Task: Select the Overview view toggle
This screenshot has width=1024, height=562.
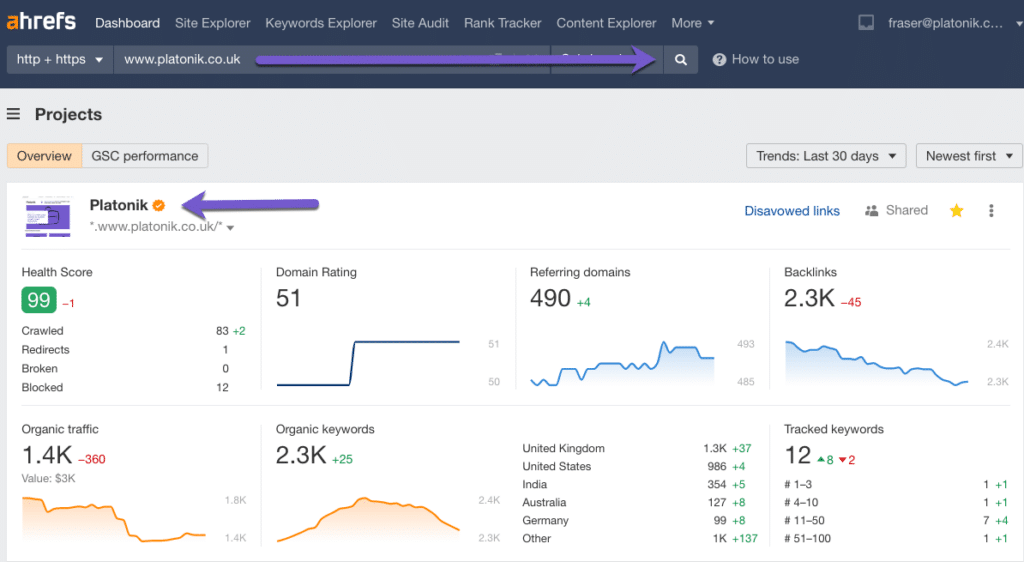Action: click(44, 156)
